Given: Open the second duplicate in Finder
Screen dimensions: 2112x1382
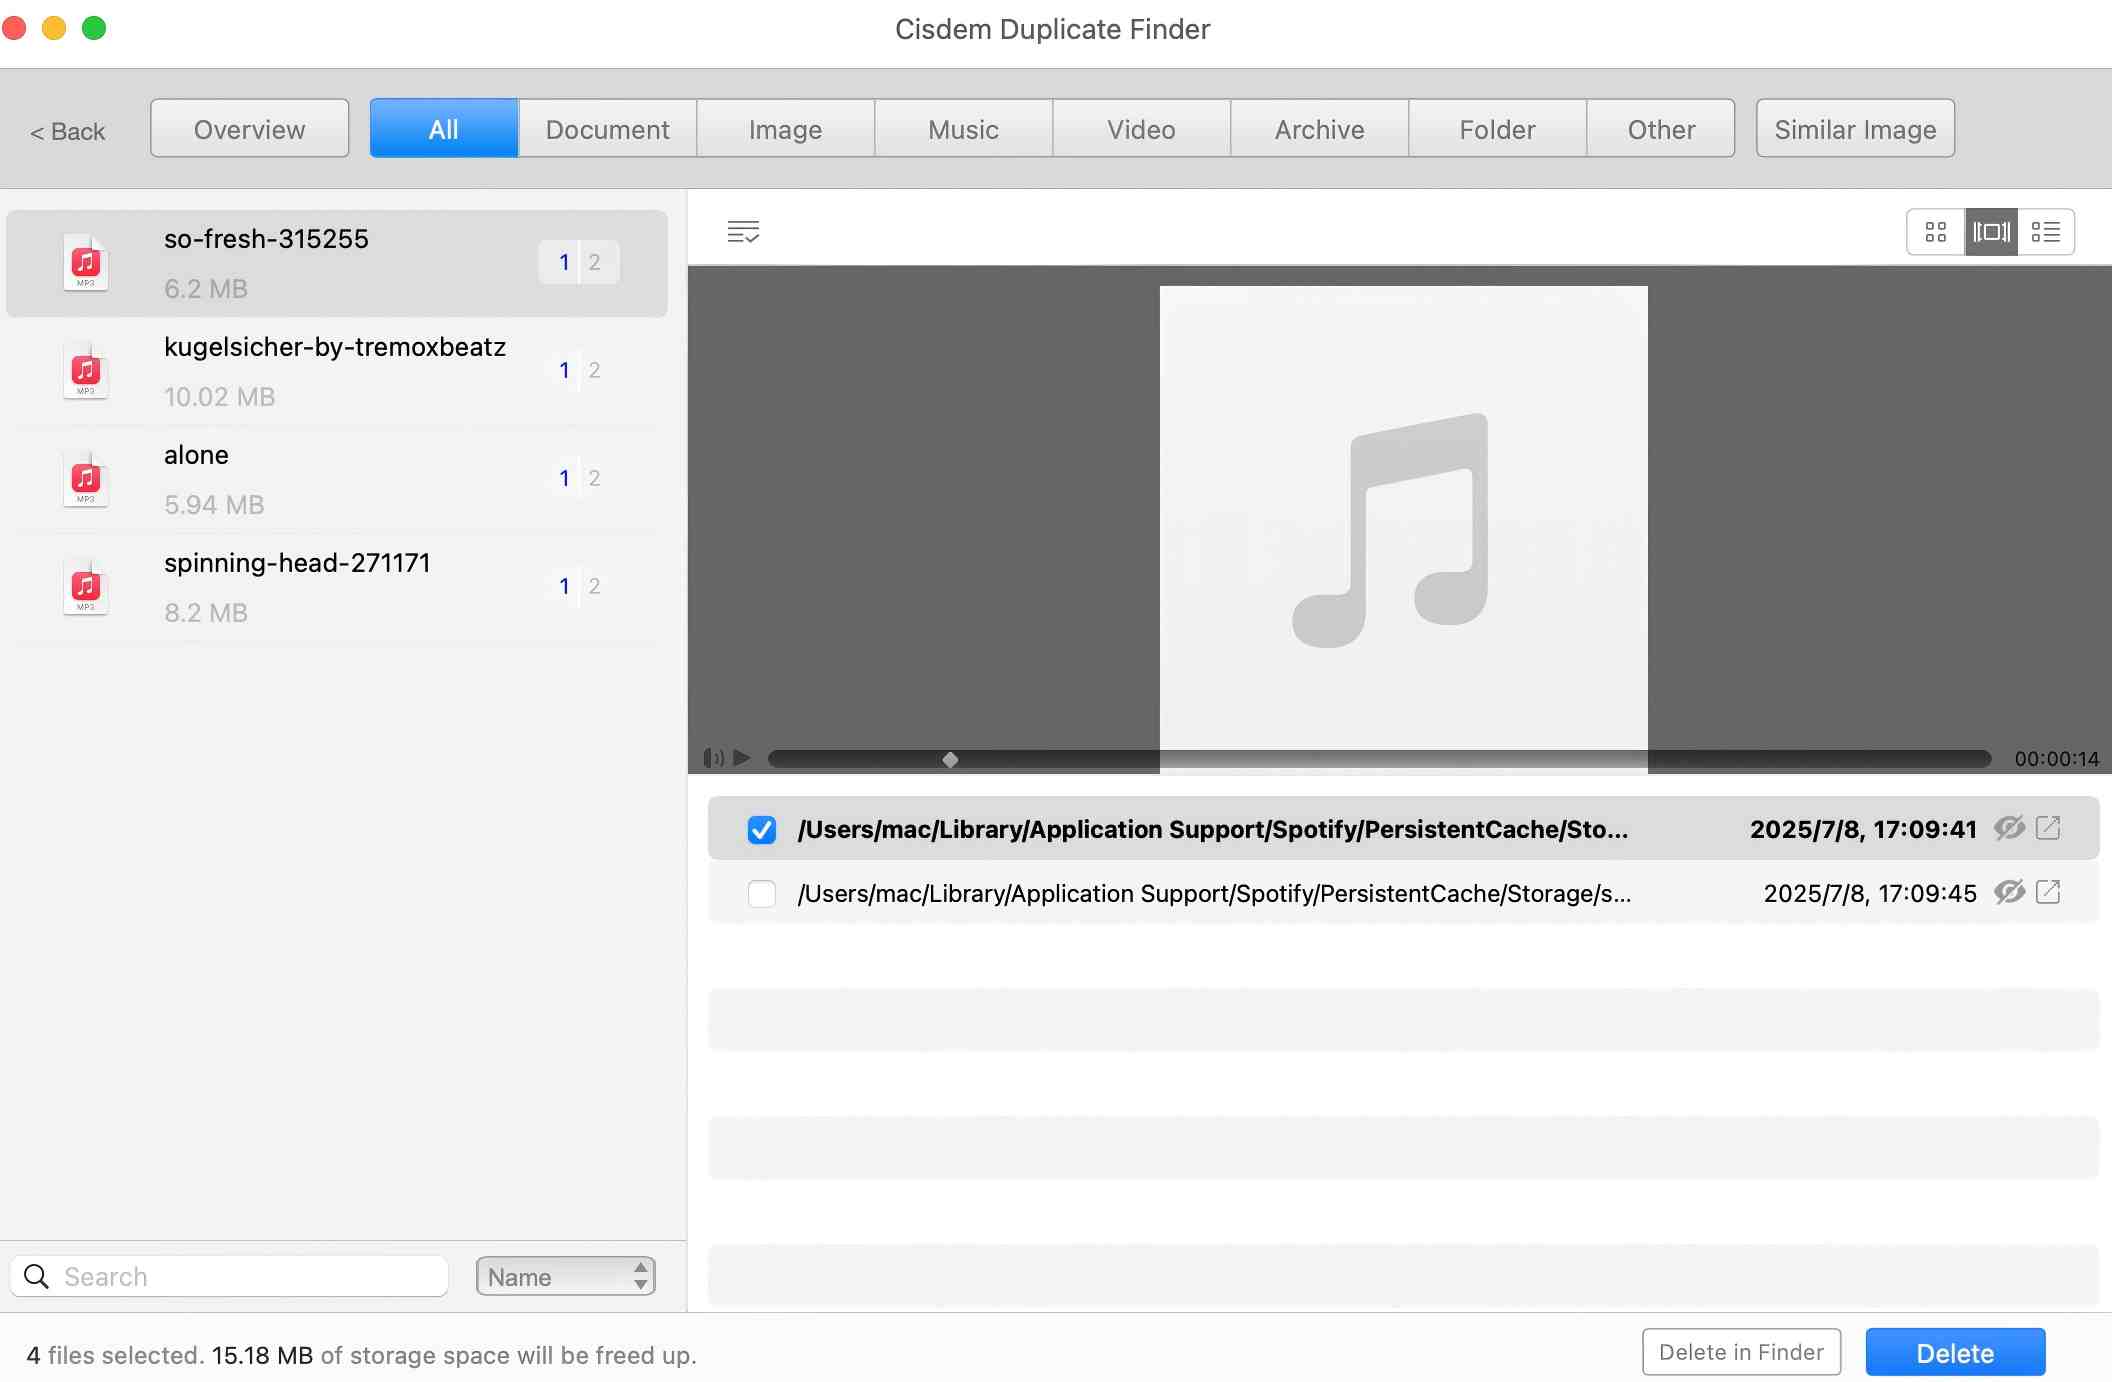Looking at the screenshot, I should click(2050, 893).
